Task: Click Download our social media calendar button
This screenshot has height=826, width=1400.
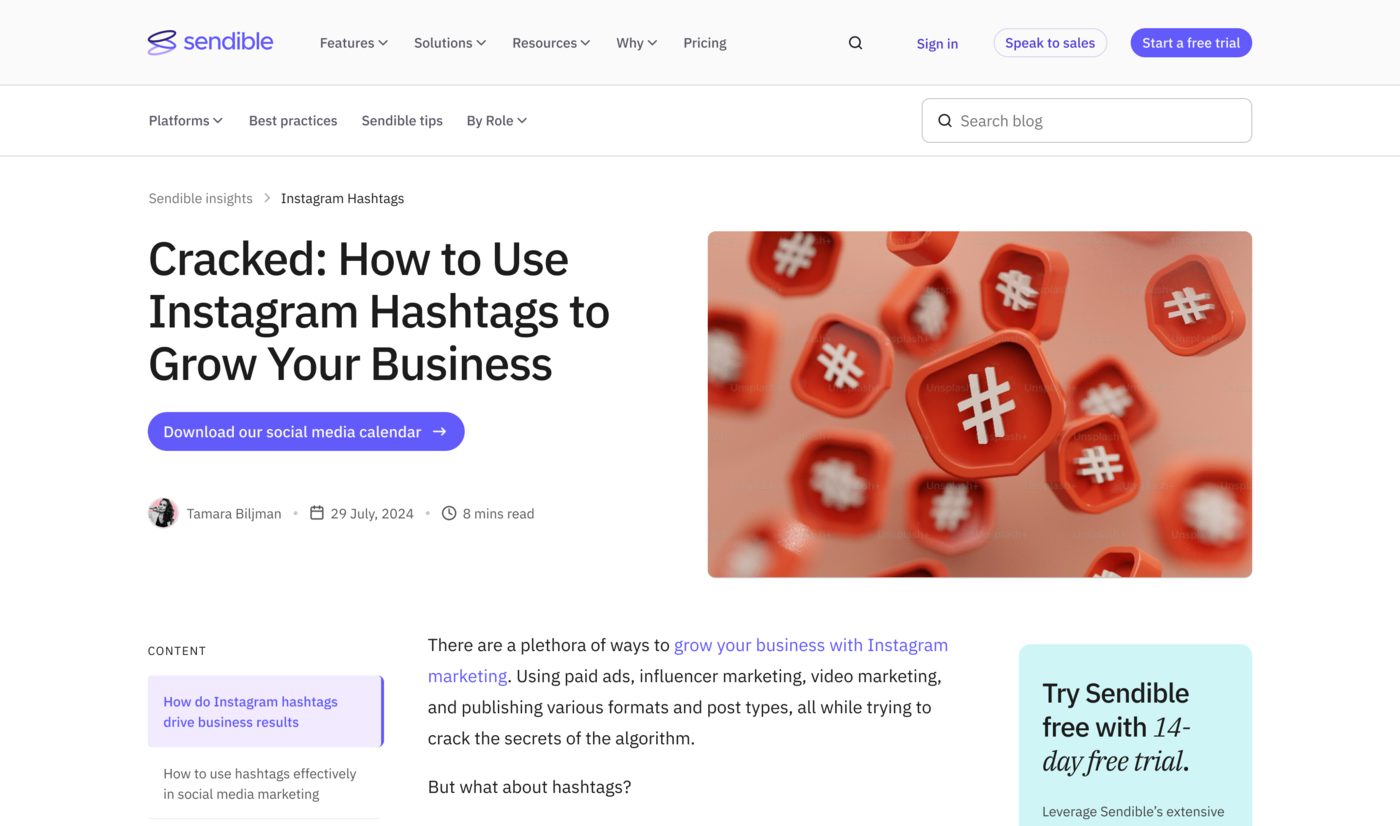Action: pos(306,432)
